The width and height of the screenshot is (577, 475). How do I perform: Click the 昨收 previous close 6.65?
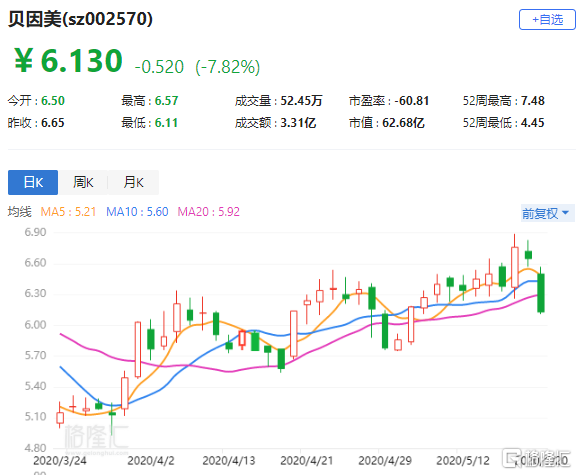pyautogui.click(x=53, y=123)
